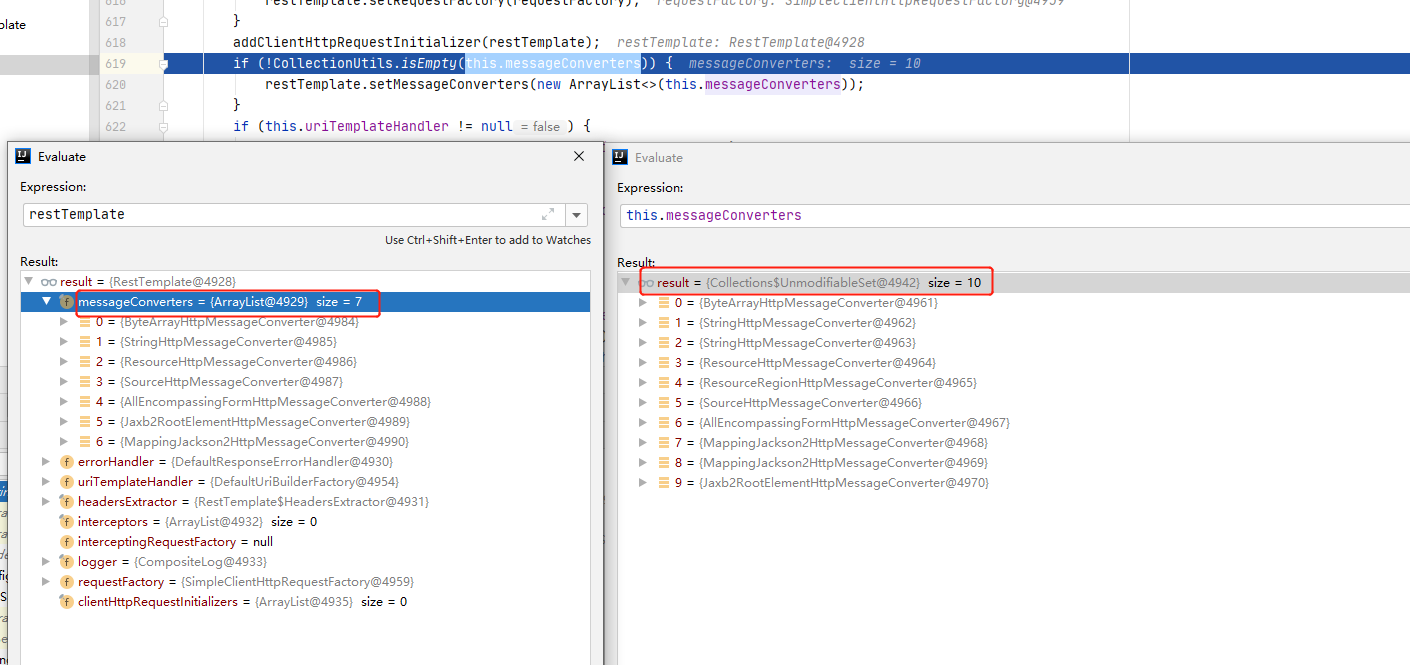This screenshot has width=1410, height=665.
Task: Click watch glasses icon beside UnmodifiableSet@4942 result
Action: coord(646,283)
